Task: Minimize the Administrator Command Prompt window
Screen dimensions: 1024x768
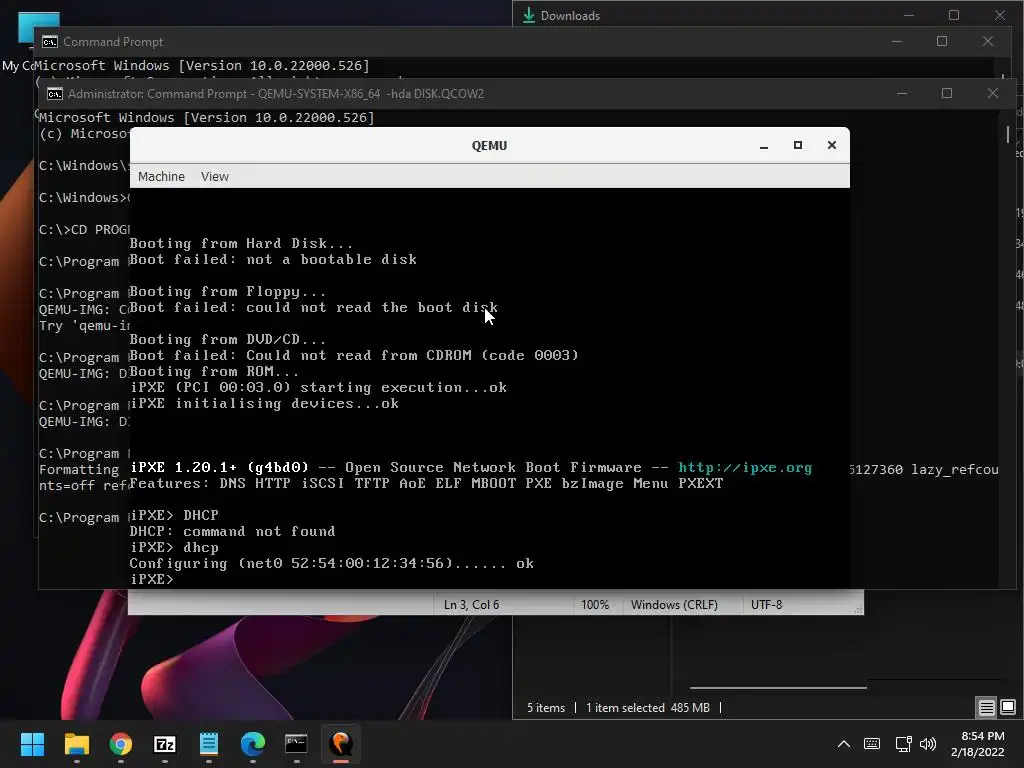Action: (902, 93)
